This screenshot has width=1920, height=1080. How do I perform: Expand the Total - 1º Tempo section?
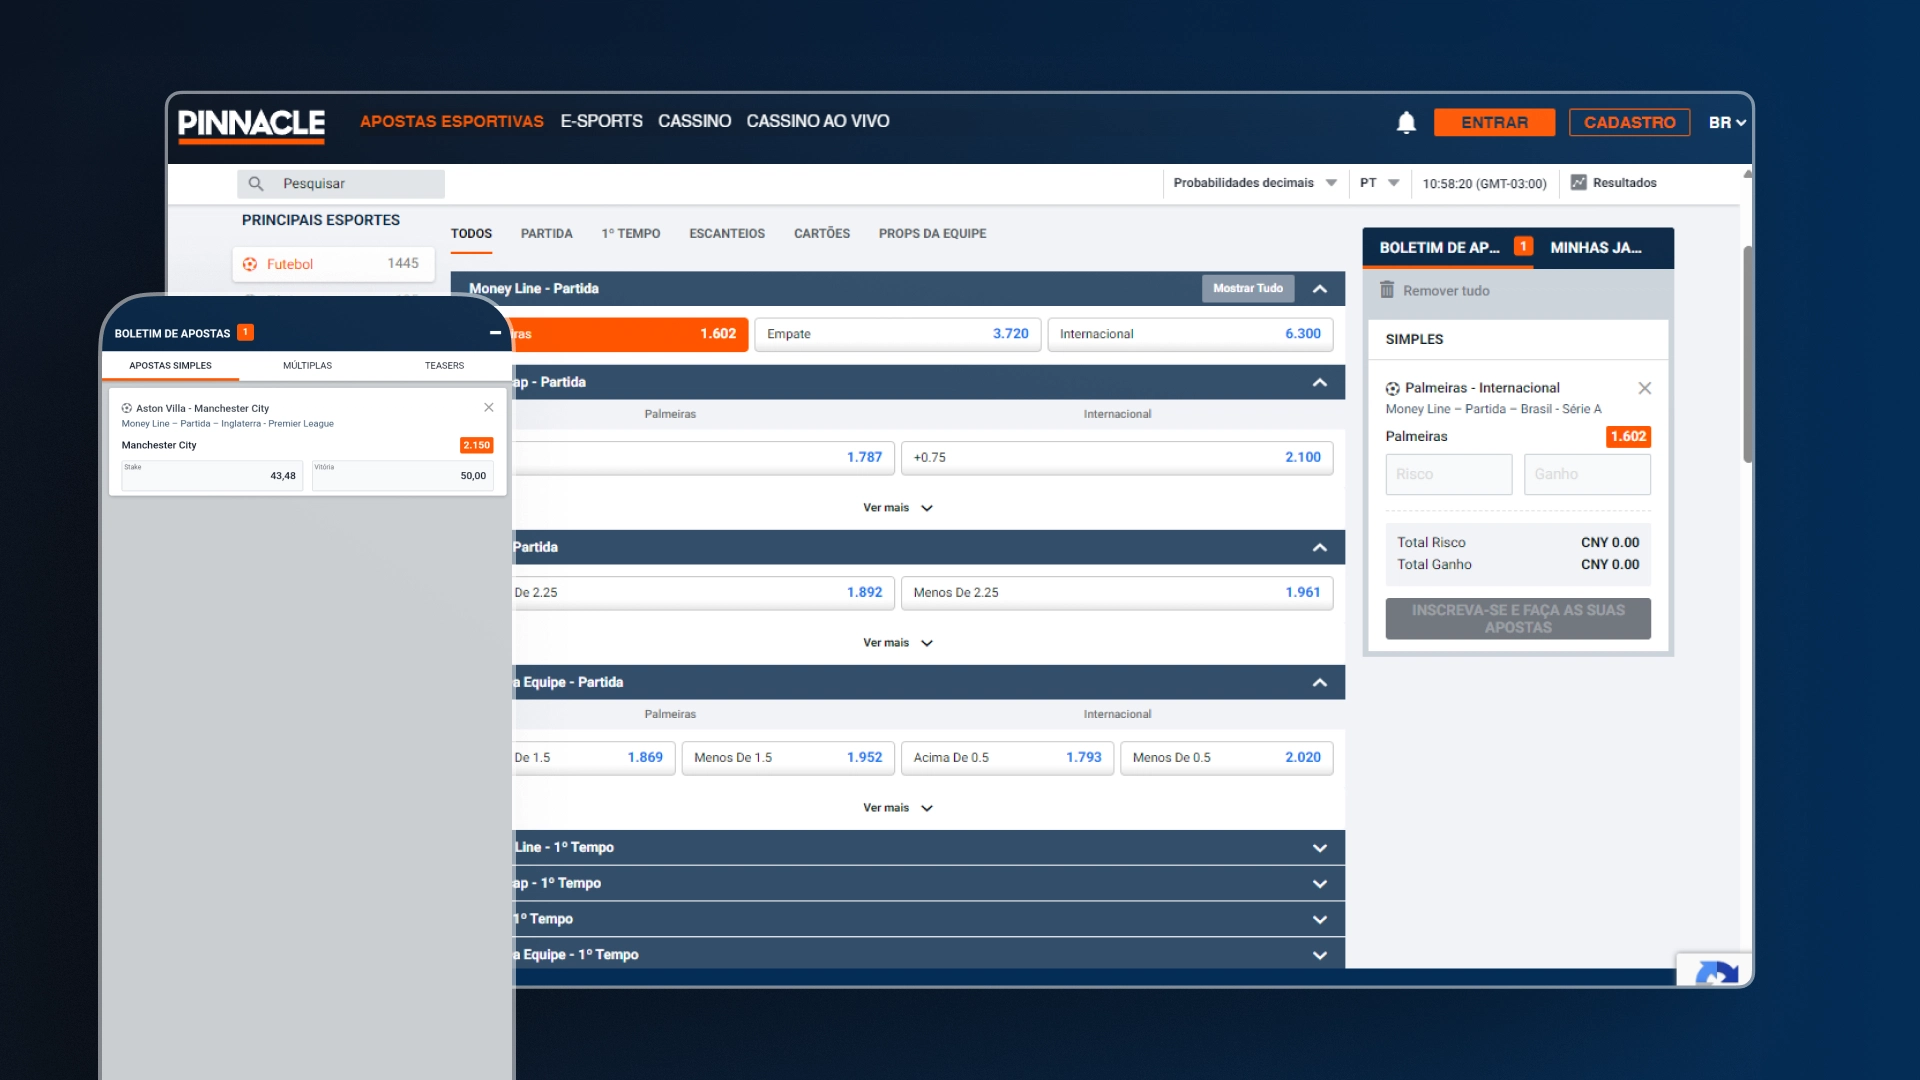[1320, 920]
